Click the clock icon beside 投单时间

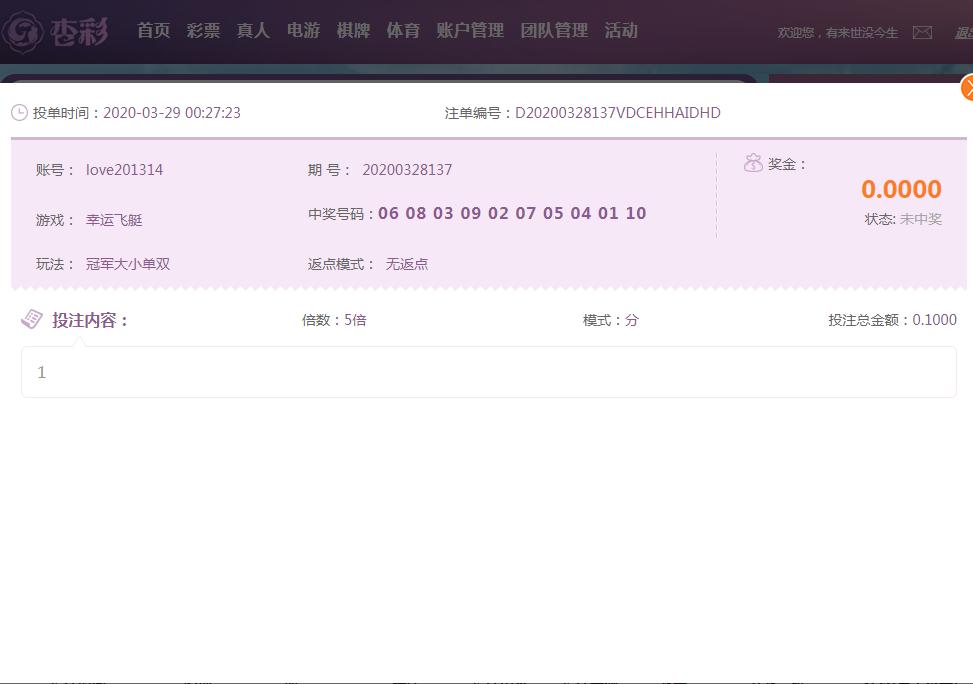[19, 113]
